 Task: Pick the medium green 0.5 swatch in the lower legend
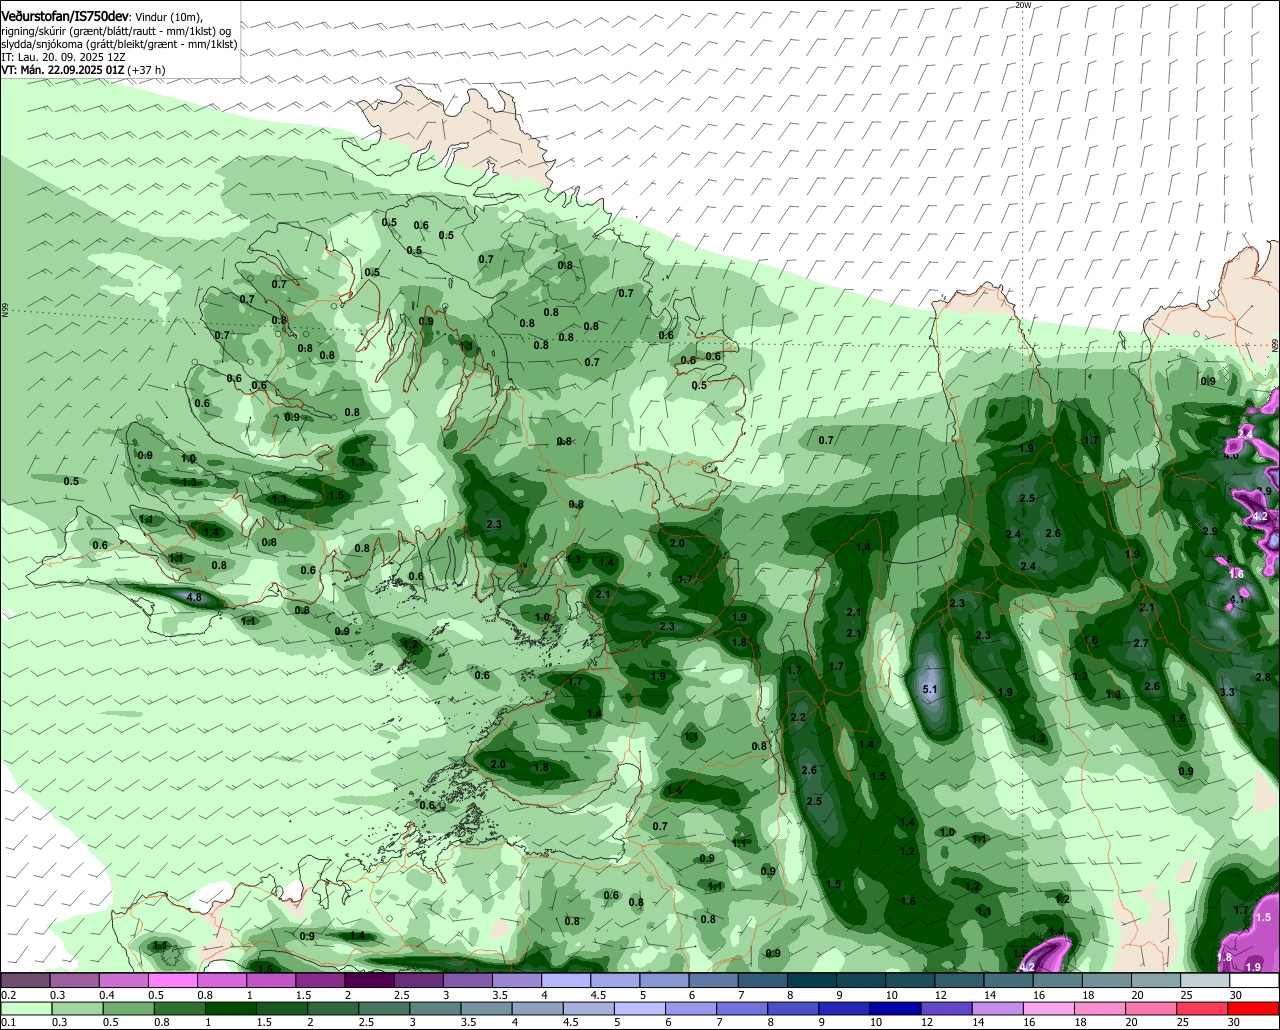pos(130,1009)
